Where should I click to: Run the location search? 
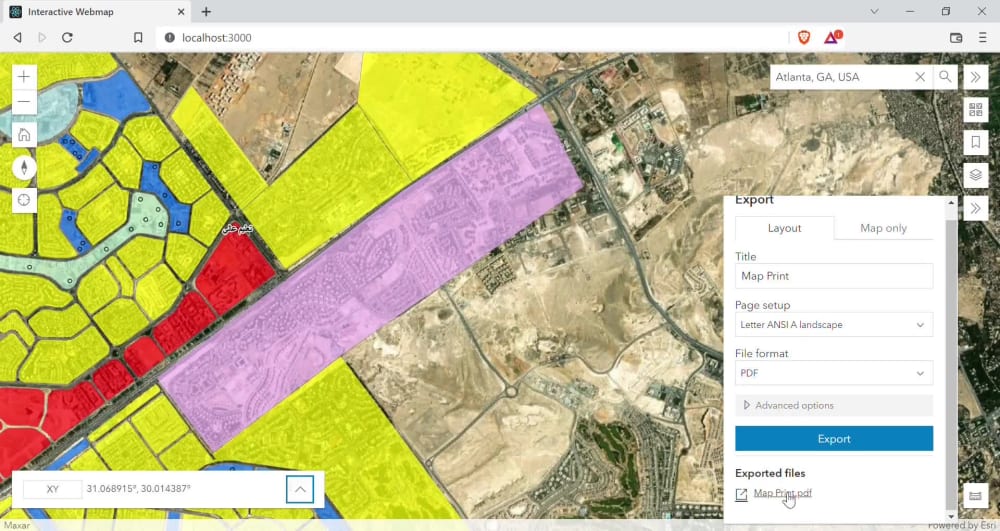[x=945, y=77]
